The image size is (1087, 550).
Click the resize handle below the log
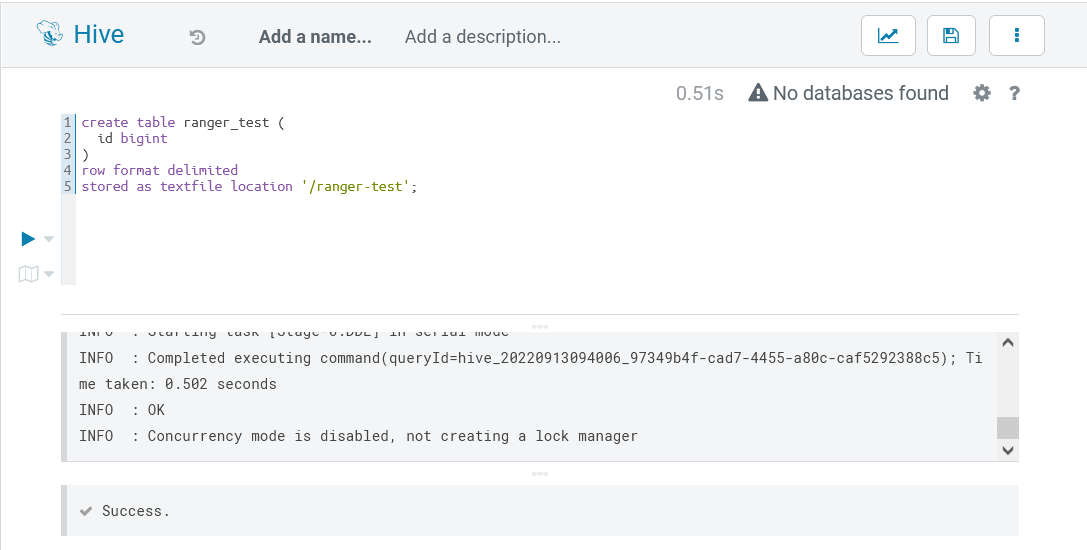(x=540, y=473)
